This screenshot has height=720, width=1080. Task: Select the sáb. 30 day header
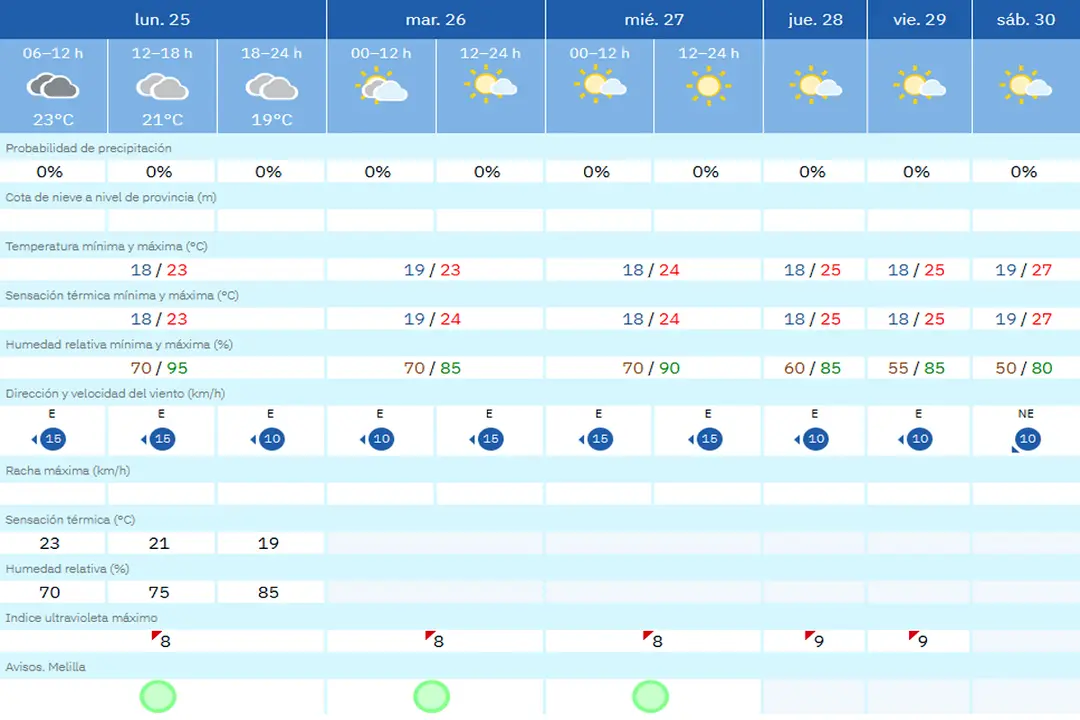click(x=1026, y=19)
